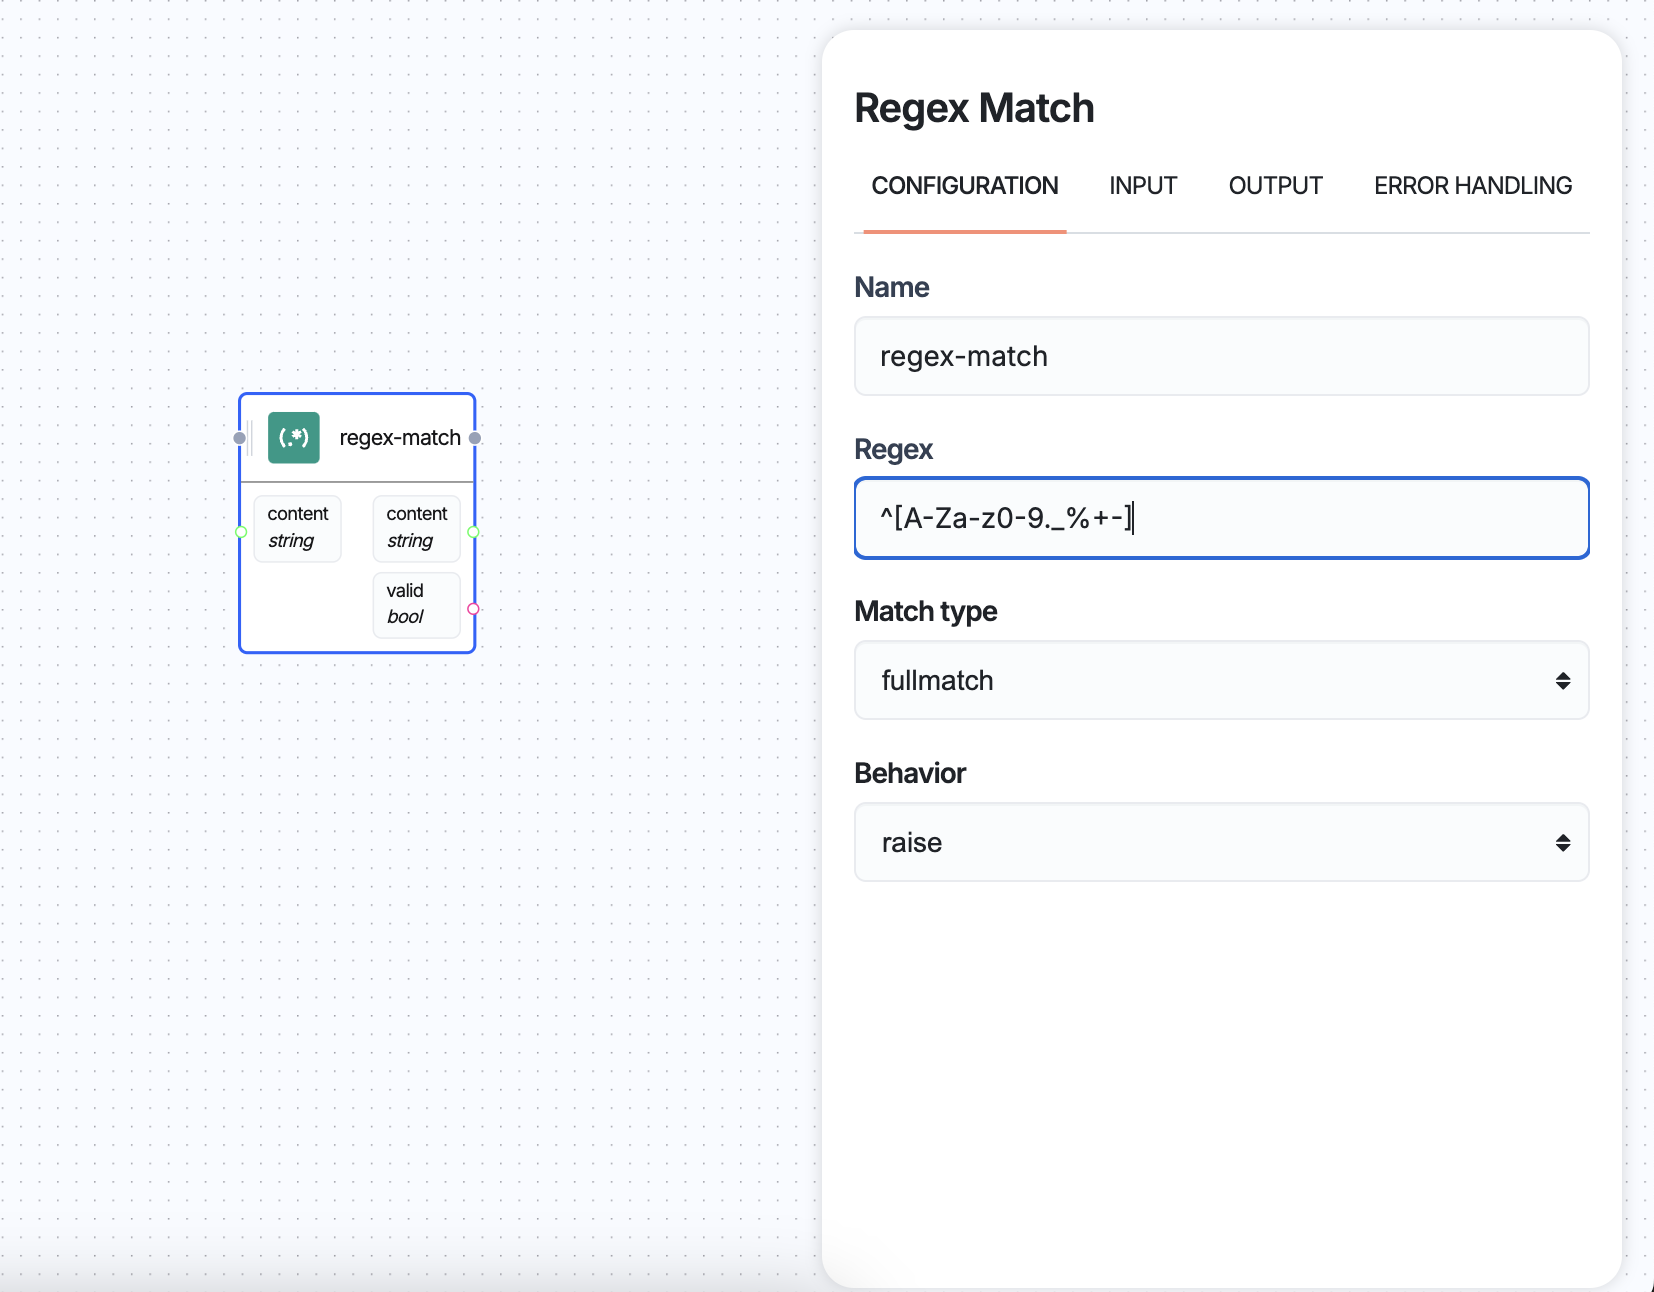
Task: Select the green output port for content
Action: [x=474, y=532]
